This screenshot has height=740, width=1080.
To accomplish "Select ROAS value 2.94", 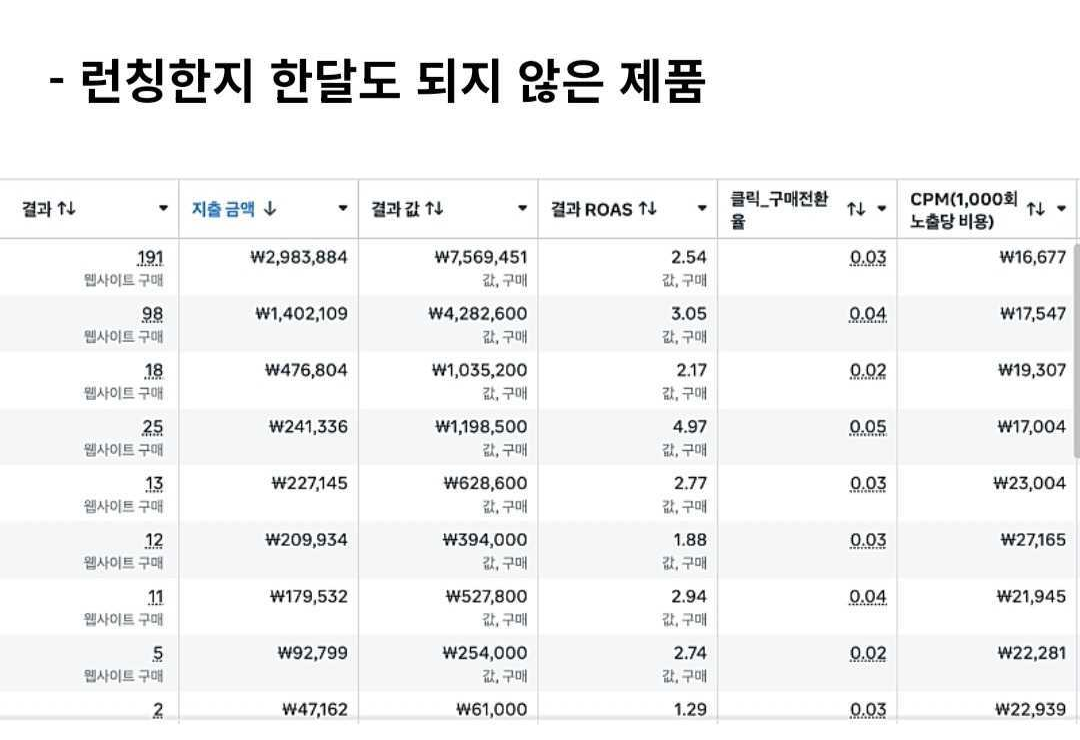I will point(689,597).
